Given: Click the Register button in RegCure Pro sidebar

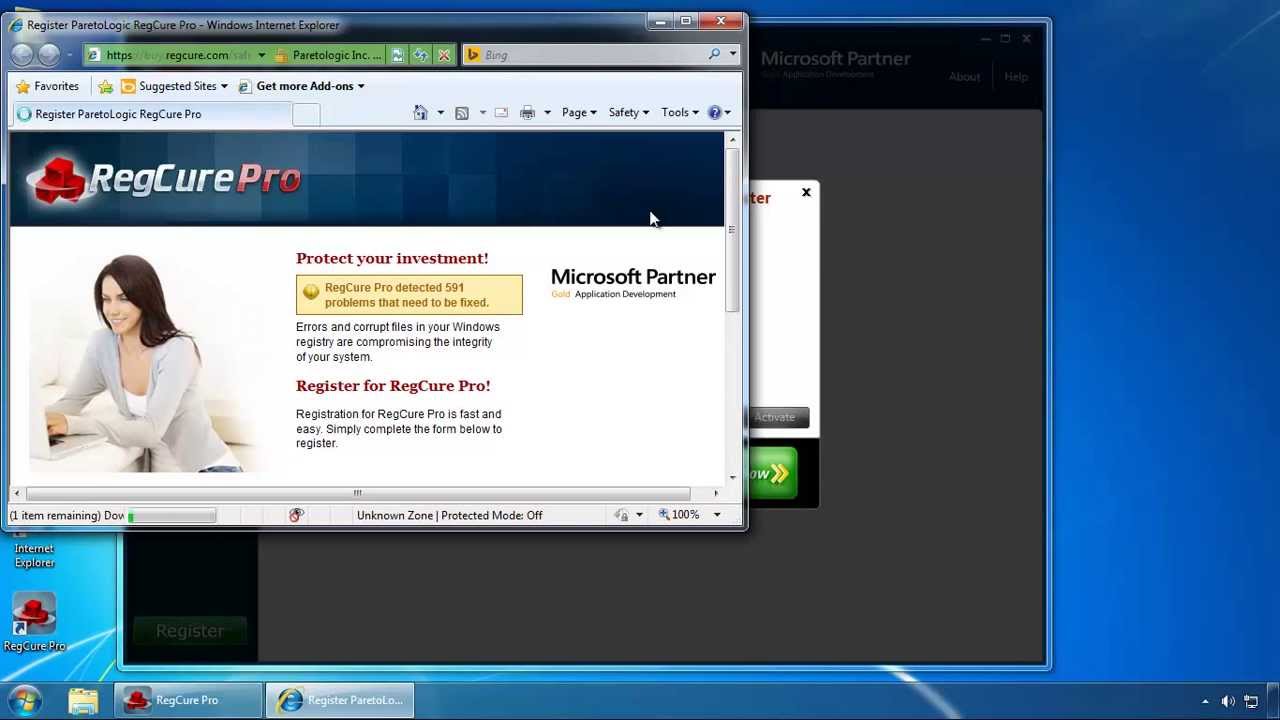Looking at the screenshot, I should coord(190,630).
